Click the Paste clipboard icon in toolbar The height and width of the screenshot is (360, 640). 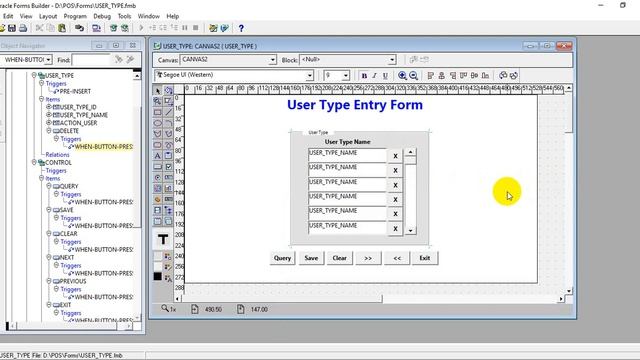(x=62, y=28)
